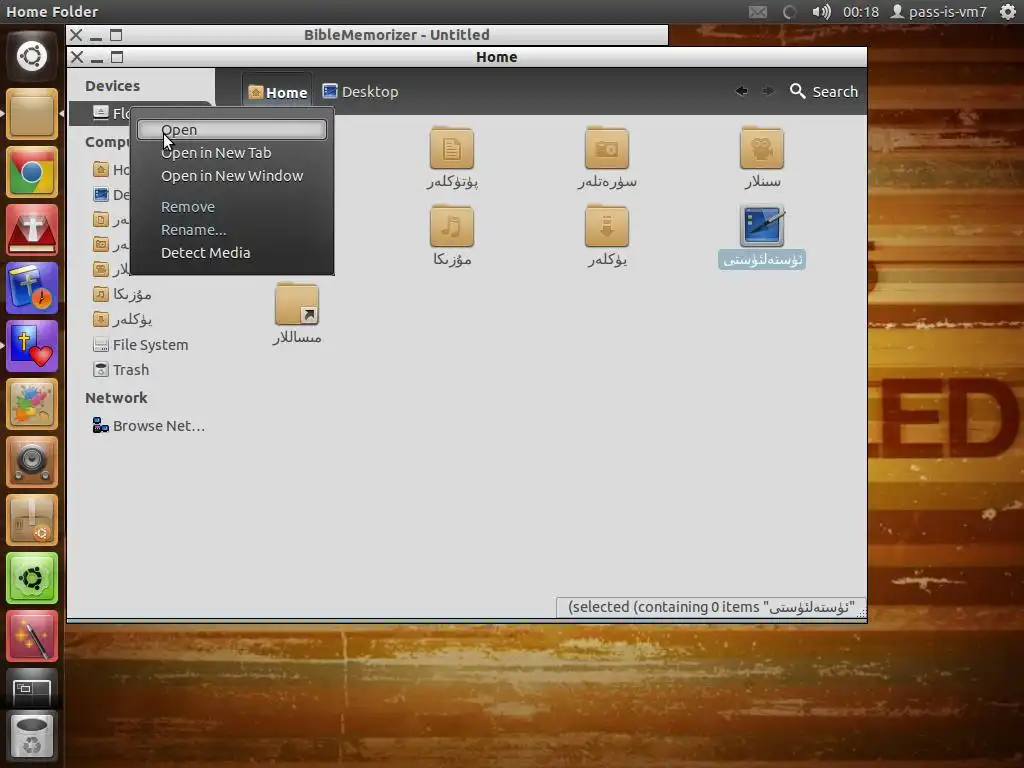Click the Home path button
This screenshot has height=768, width=1024.
[x=278, y=92]
